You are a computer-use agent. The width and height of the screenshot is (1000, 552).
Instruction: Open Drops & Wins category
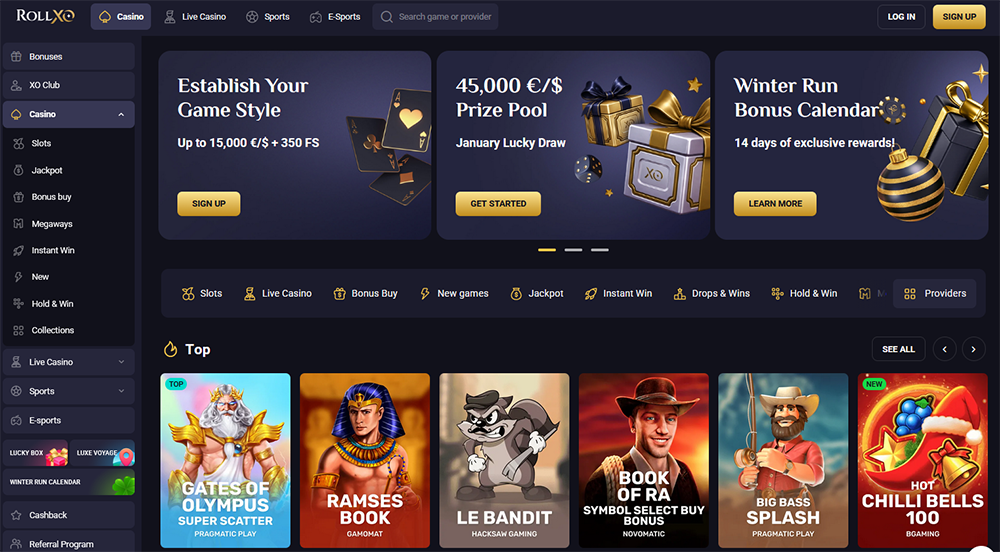712,293
